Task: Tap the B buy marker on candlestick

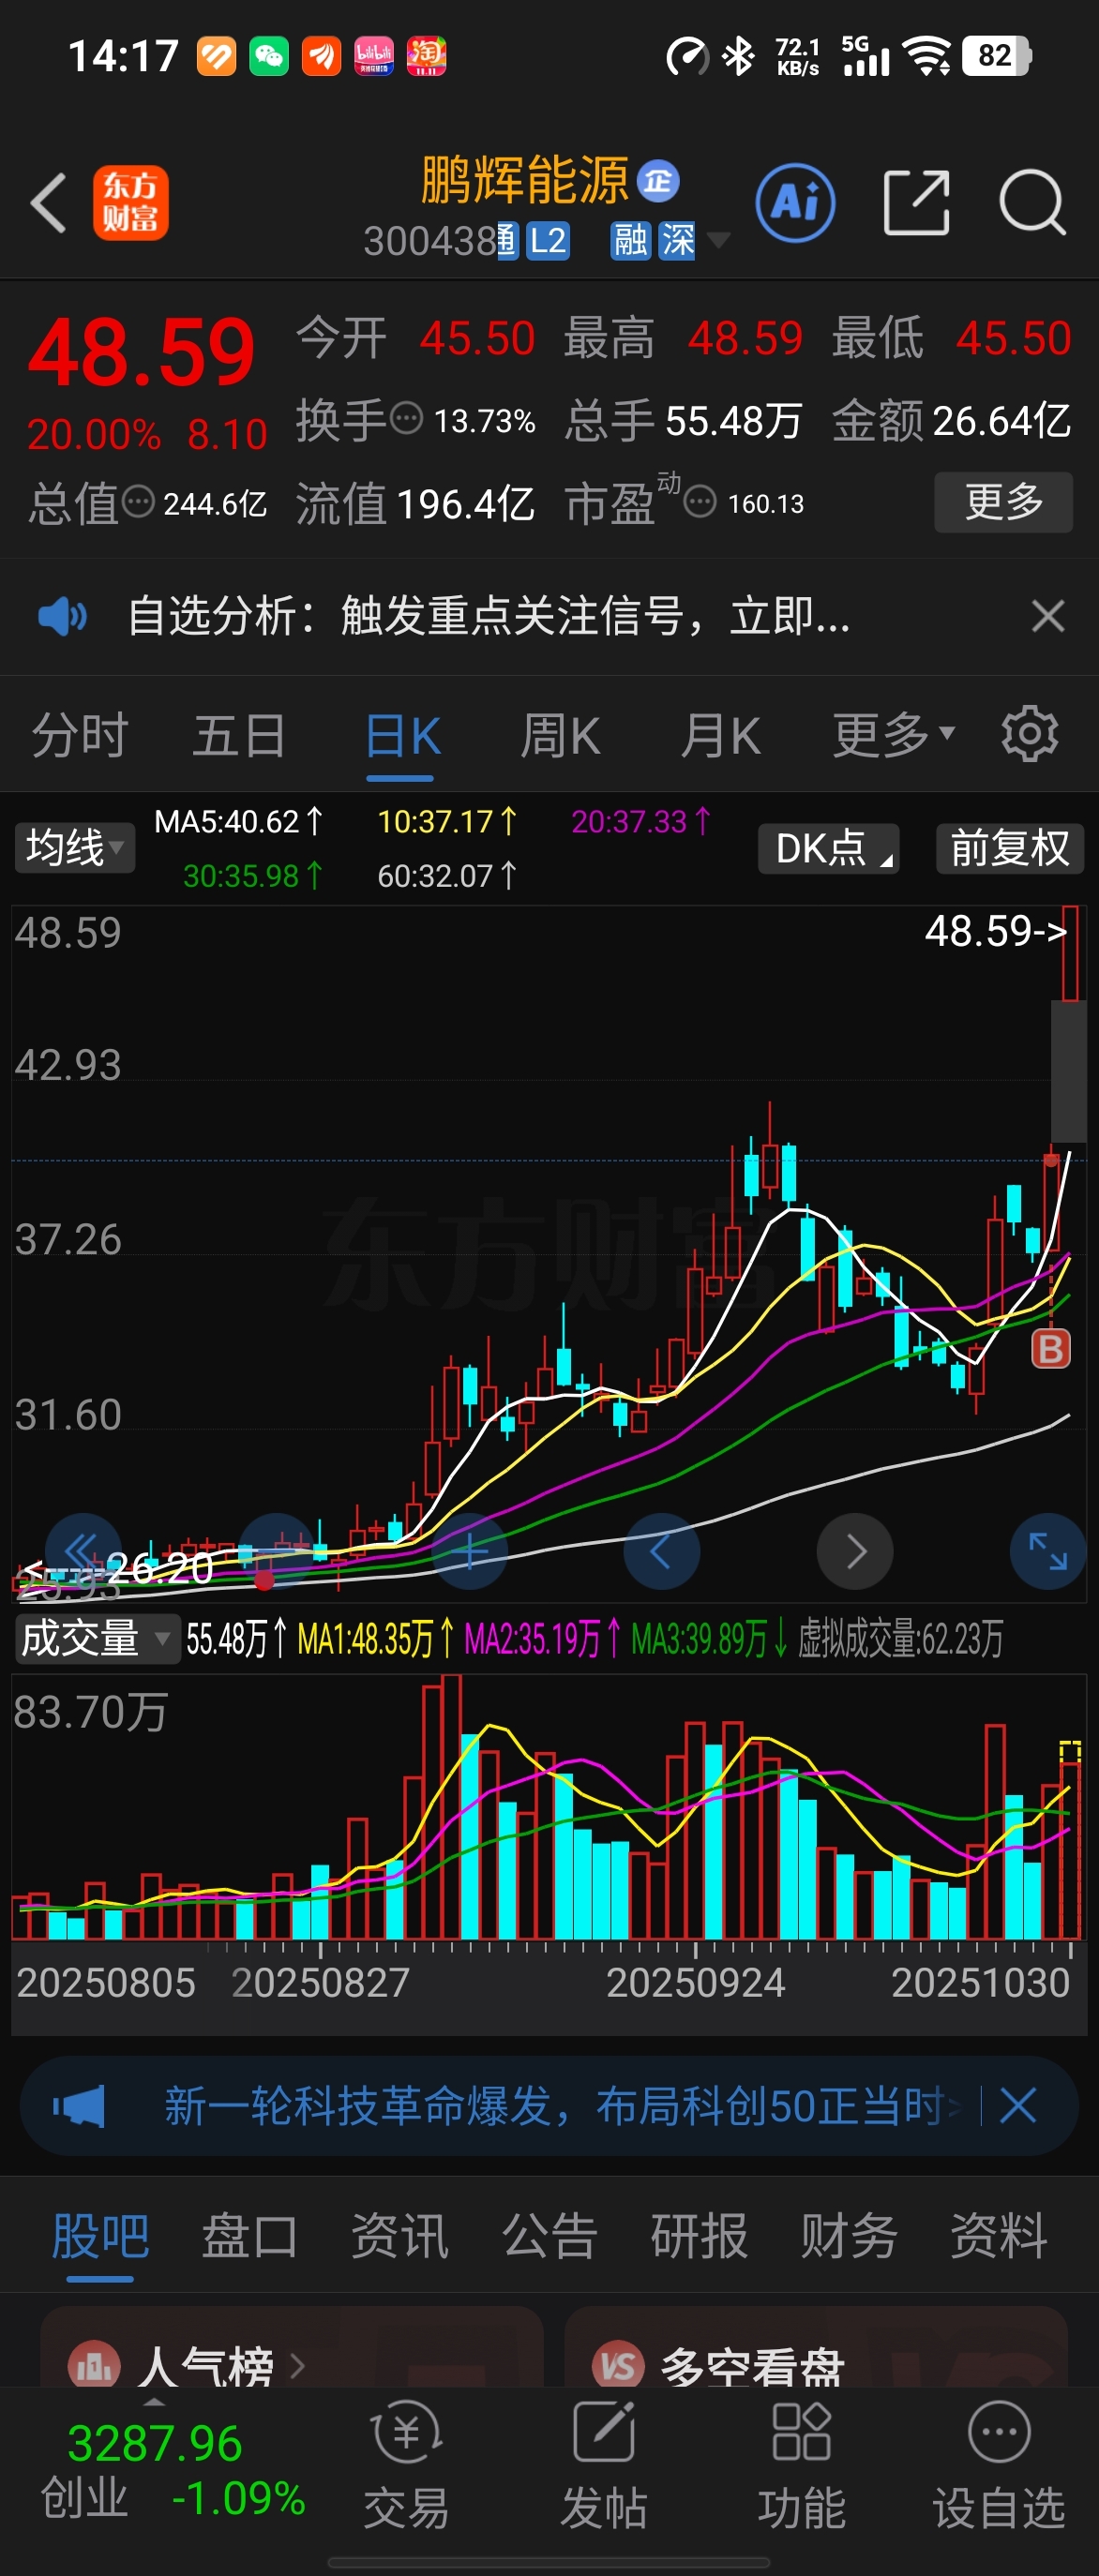Action: click(x=1050, y=1348)
